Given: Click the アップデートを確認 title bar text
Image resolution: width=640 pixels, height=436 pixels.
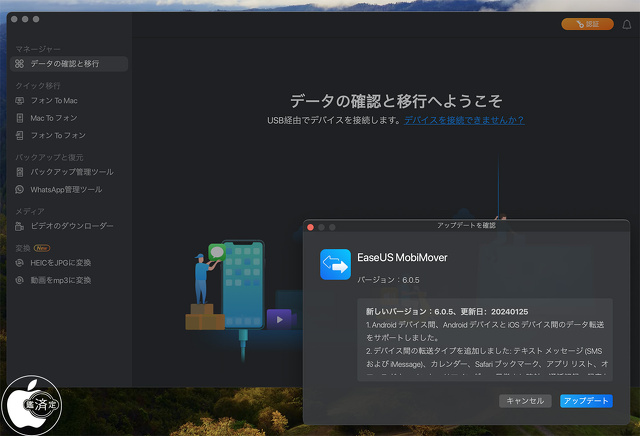Looking at the screenshot, I should [x=466, y=225].
